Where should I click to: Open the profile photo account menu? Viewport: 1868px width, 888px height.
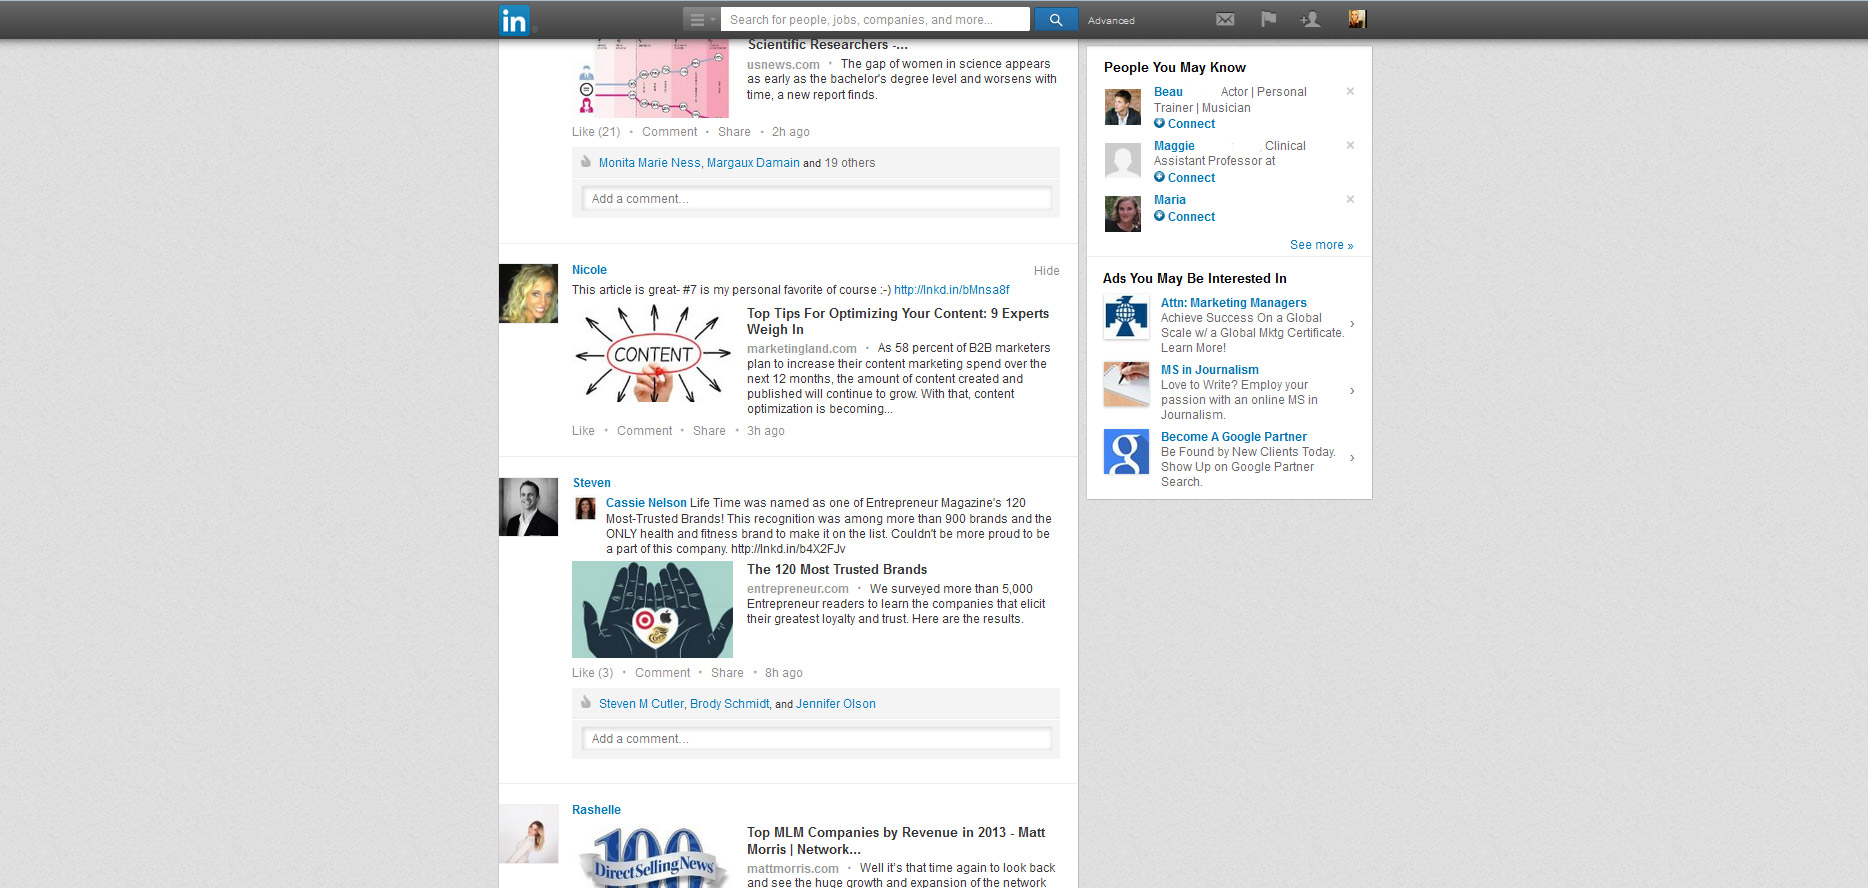point(1357,19)
